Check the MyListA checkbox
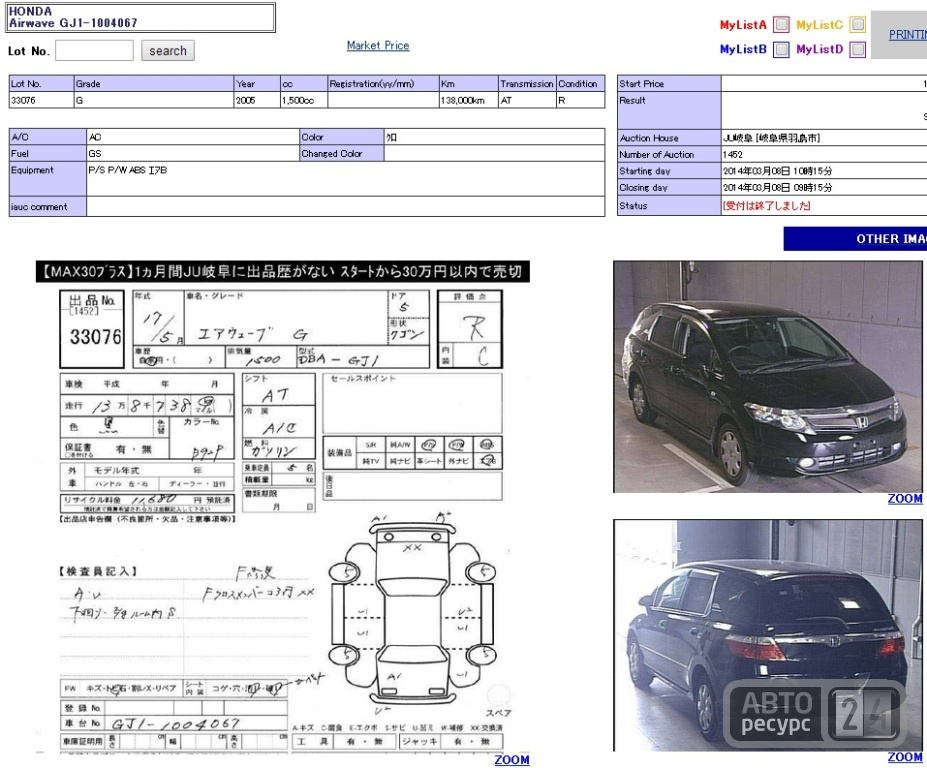The height and width of the screenshot is (768, 927). 782,24
